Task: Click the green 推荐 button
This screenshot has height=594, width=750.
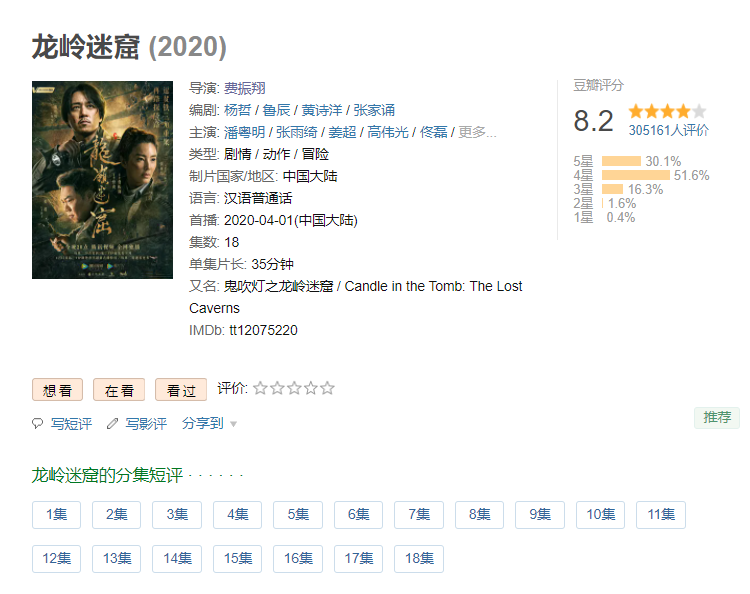Action: coord(717,418)
